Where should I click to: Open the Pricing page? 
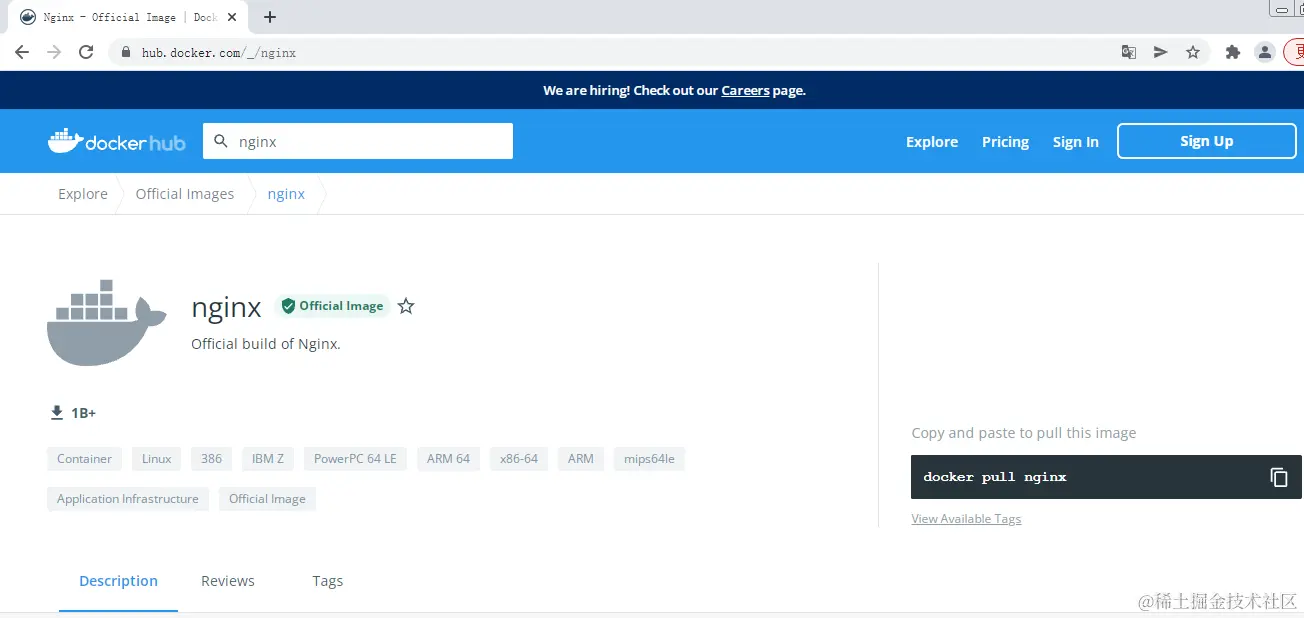[x=1005, y=142]
